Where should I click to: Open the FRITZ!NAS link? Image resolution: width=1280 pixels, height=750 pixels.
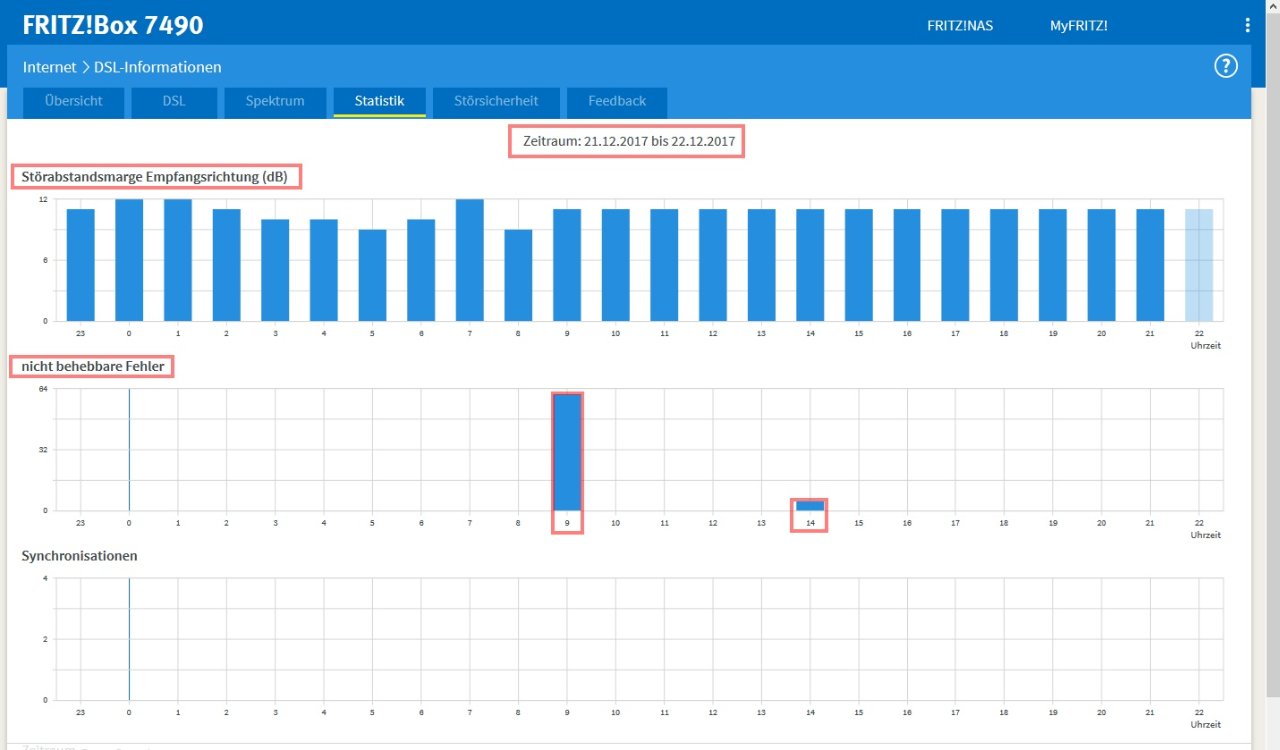coord(960,25)
